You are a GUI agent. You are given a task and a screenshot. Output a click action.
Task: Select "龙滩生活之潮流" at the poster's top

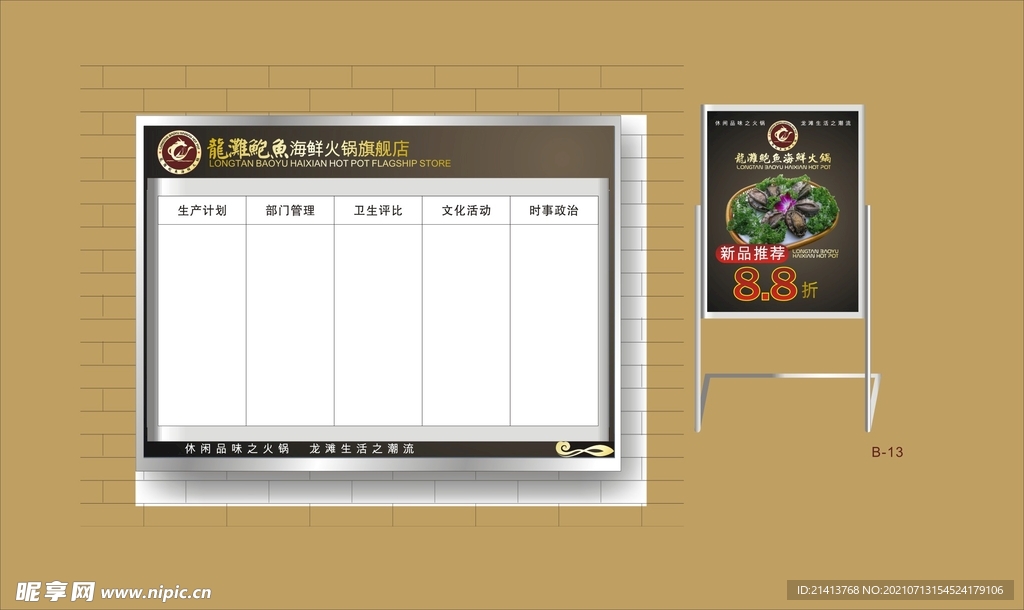pyautogui.click(x=825, y=123)
